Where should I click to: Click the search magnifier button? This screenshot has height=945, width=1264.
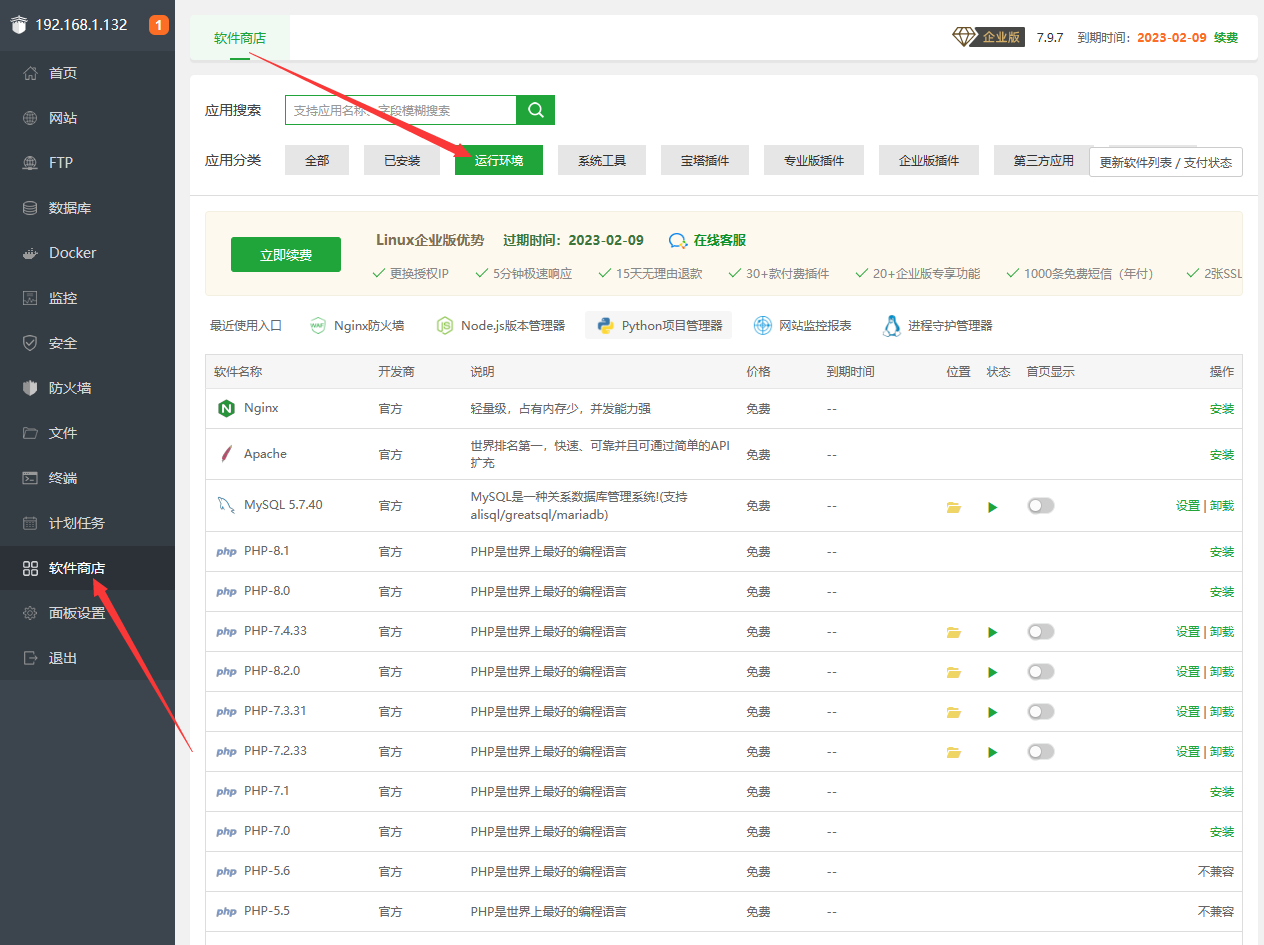535,110
